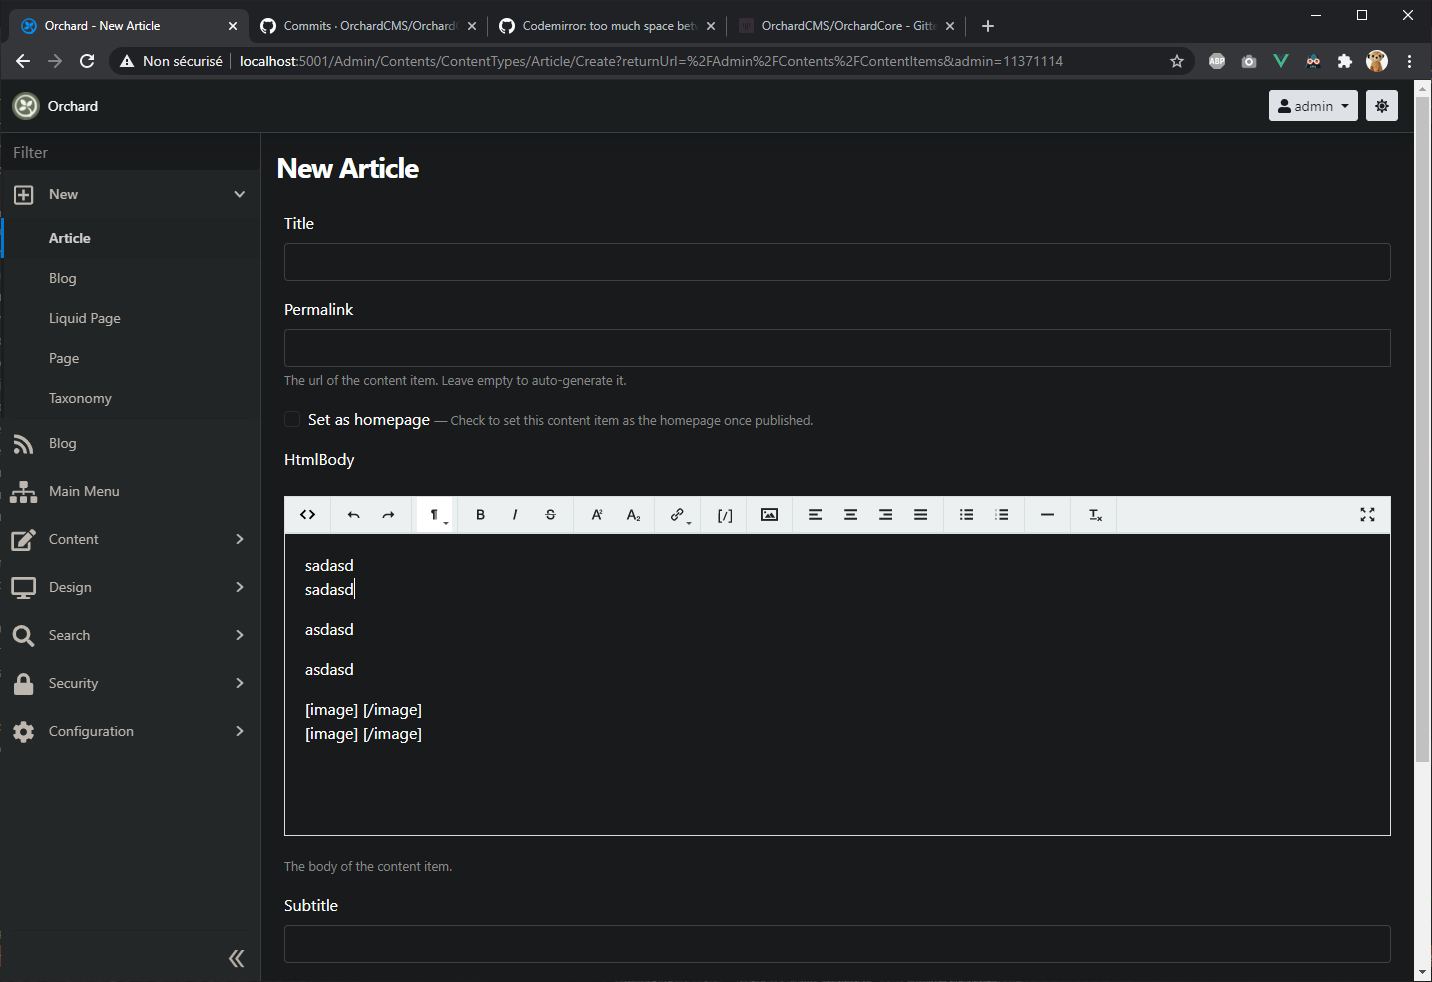The image size is (1432, 982).
Task: Clear formatting with the remove format tool
Action: 1093,514
